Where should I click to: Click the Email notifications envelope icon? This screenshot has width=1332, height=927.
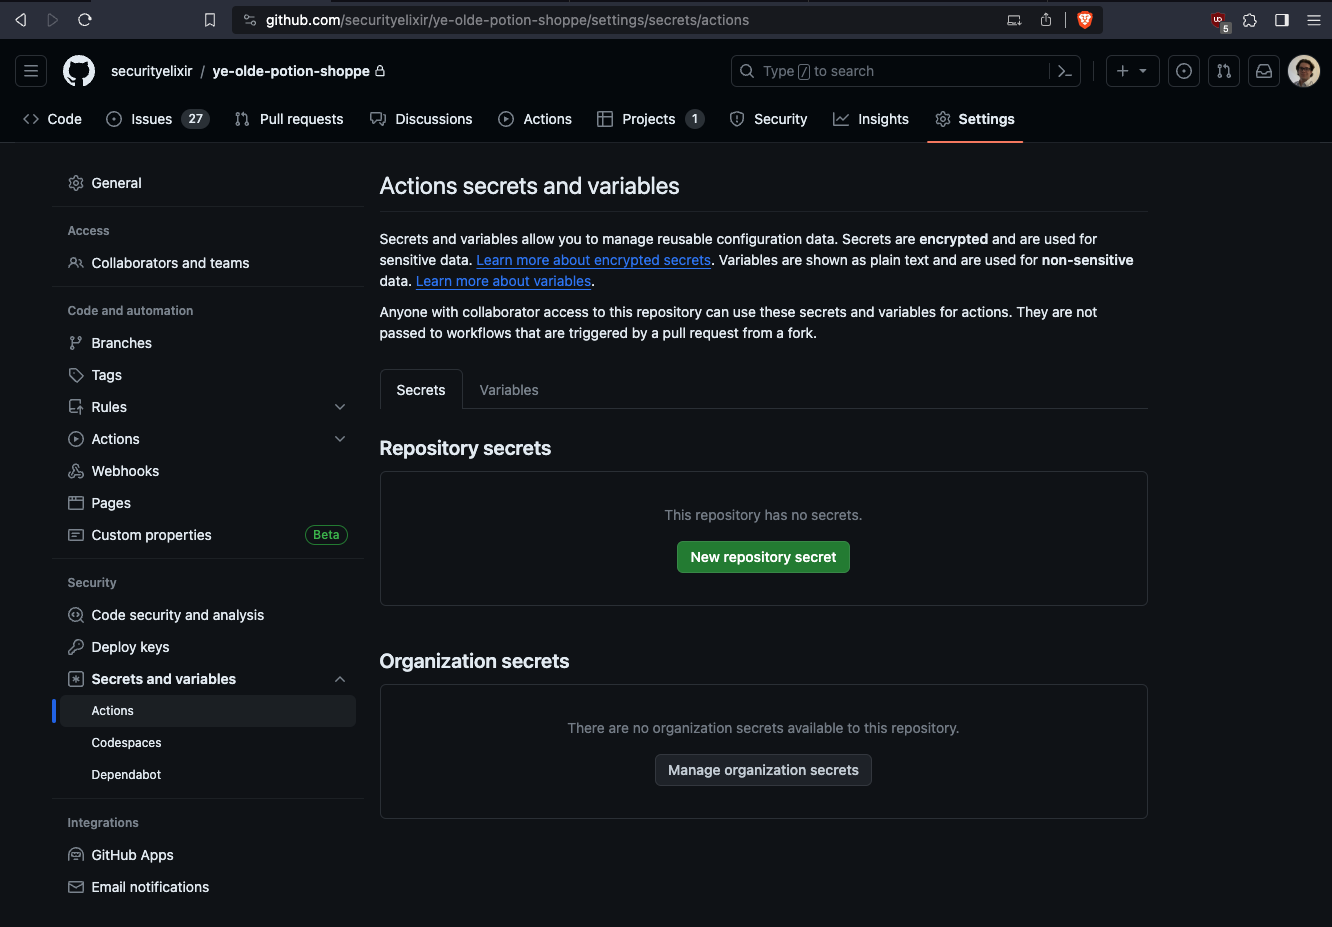click(75, 886)
